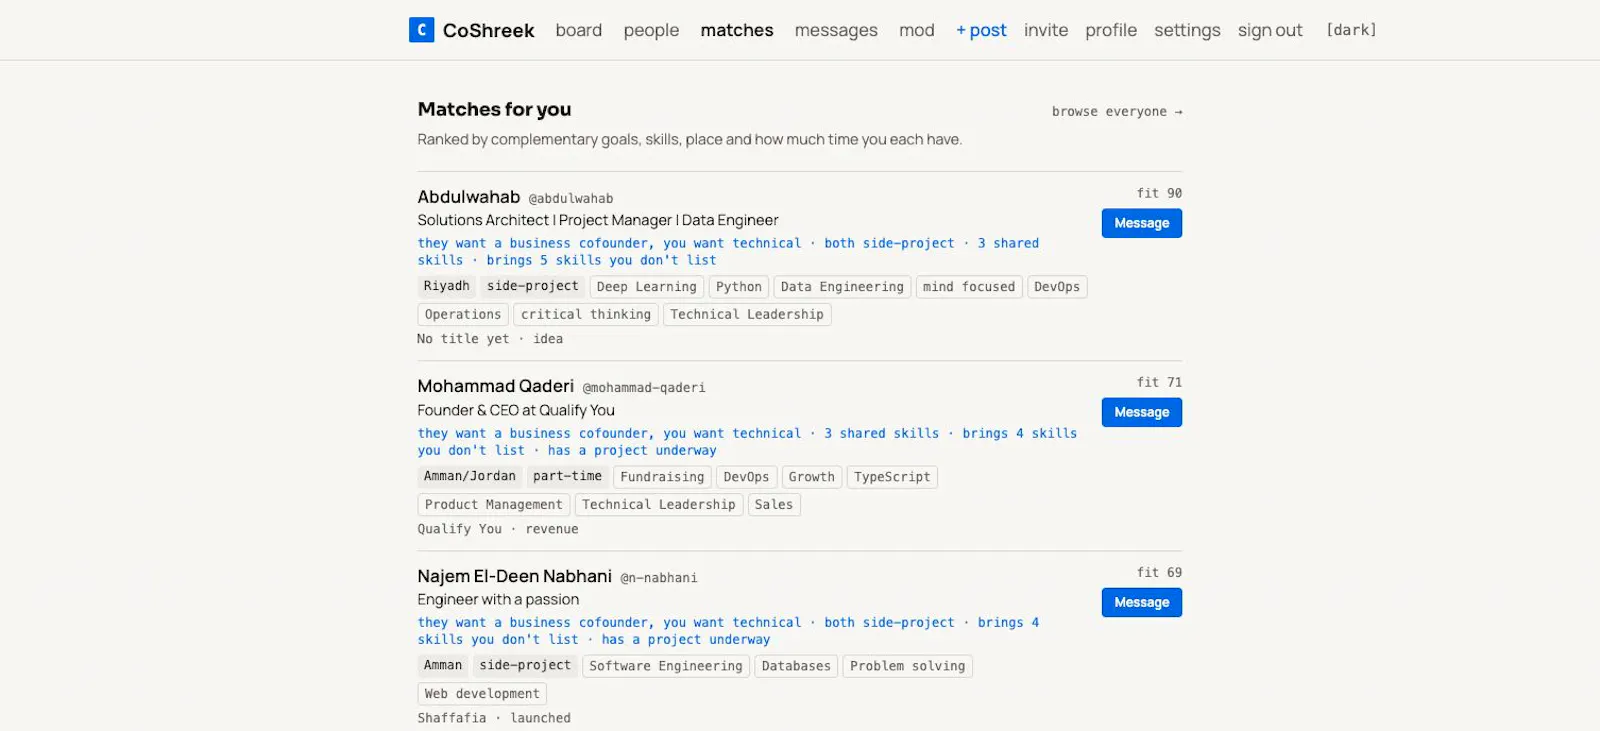Select the critical thinking tag
This screenshot has width=1600, height=731.
[586, 314]
